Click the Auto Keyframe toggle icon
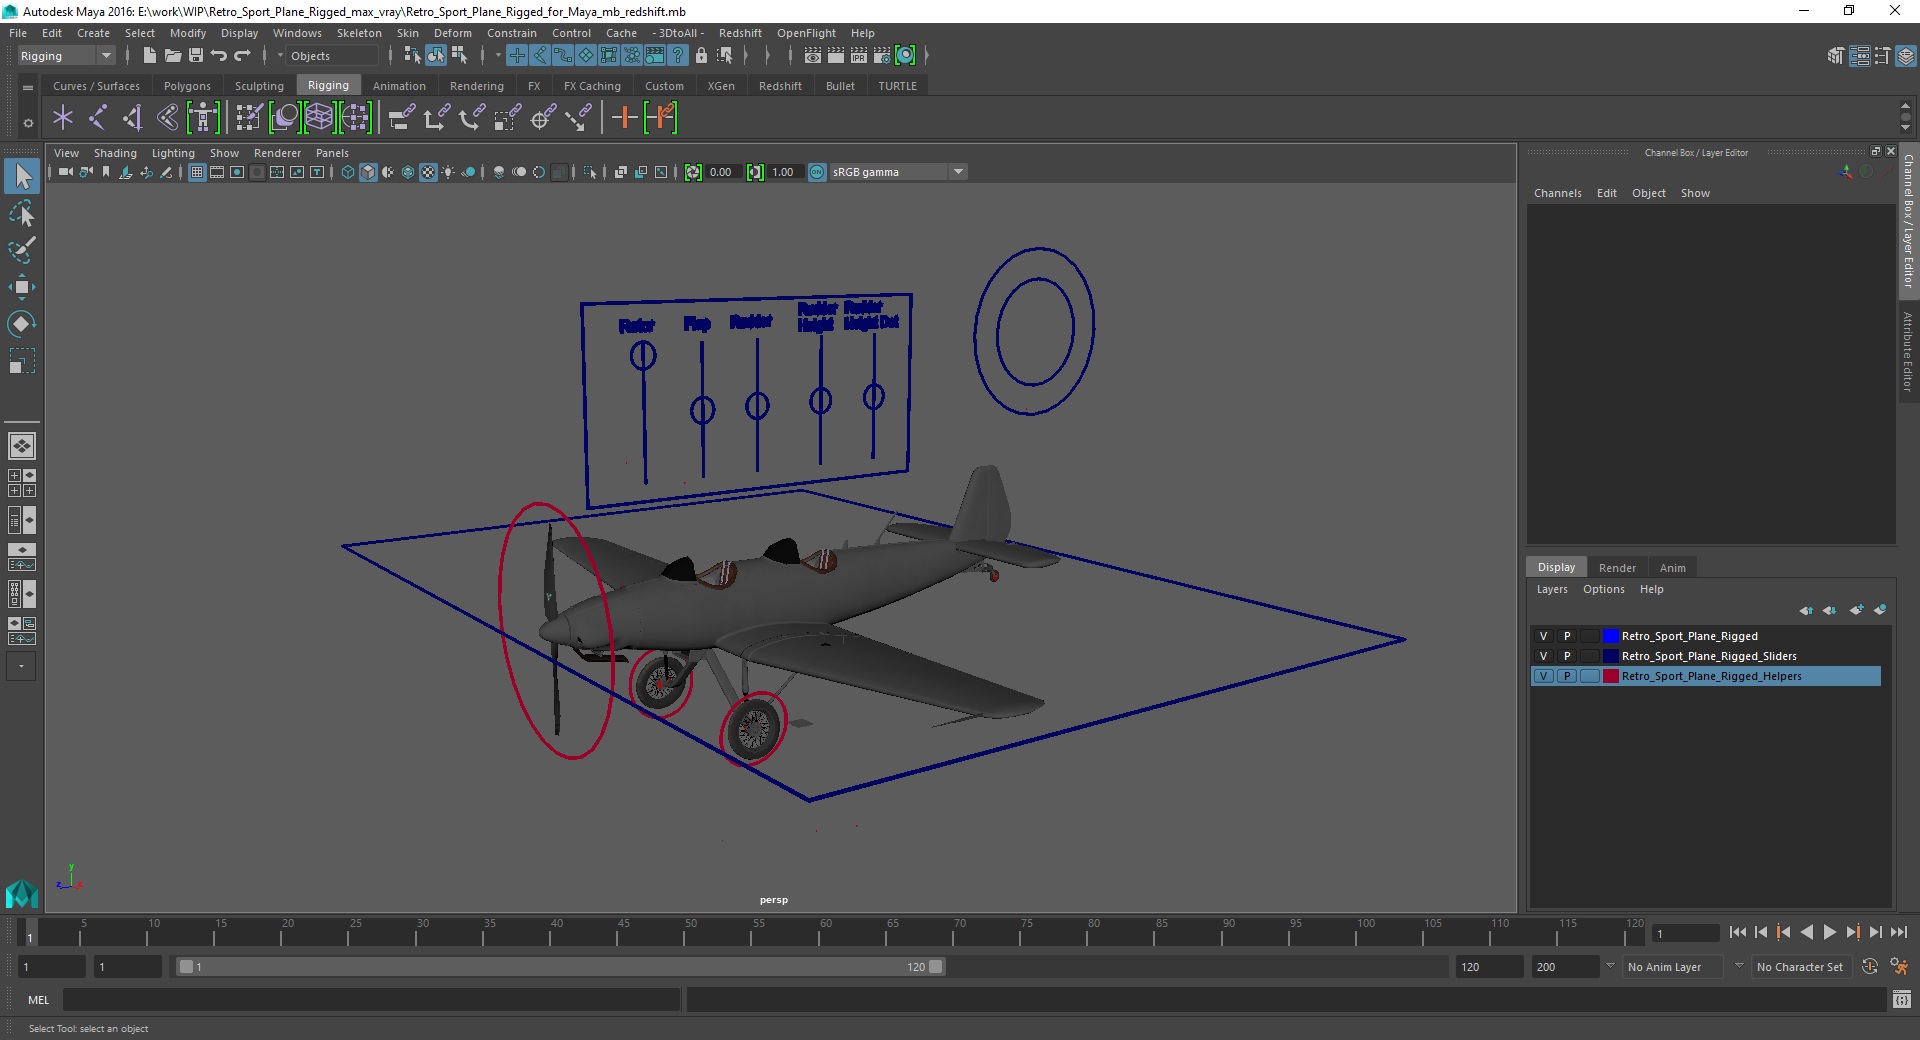This screenshot has height=1040, width=1920. coord(1870,967)
